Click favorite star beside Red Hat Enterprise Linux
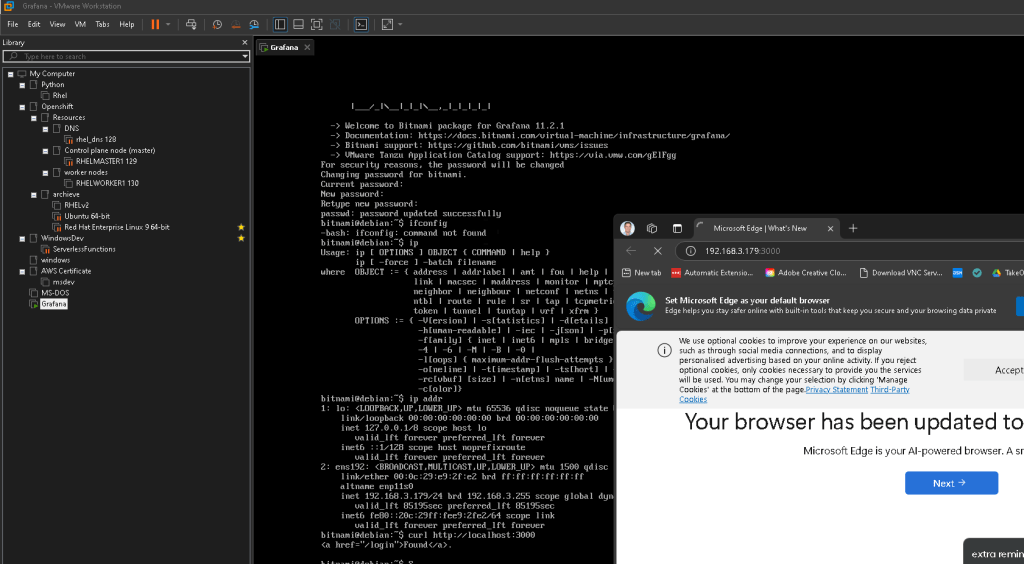The width and height of the screenshot is (1024, 564). pos(241,227)
